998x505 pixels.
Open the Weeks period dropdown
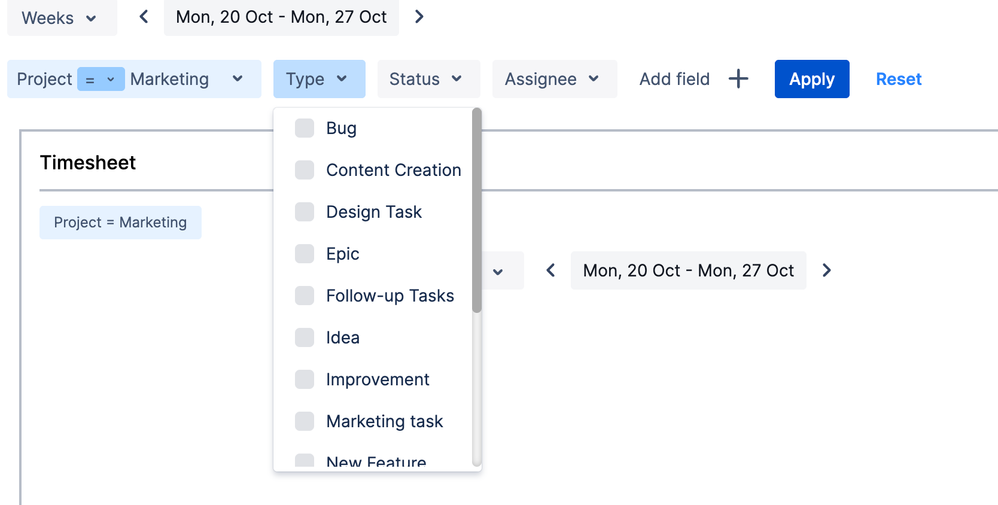pyautogui.click(x=60, y=18)
